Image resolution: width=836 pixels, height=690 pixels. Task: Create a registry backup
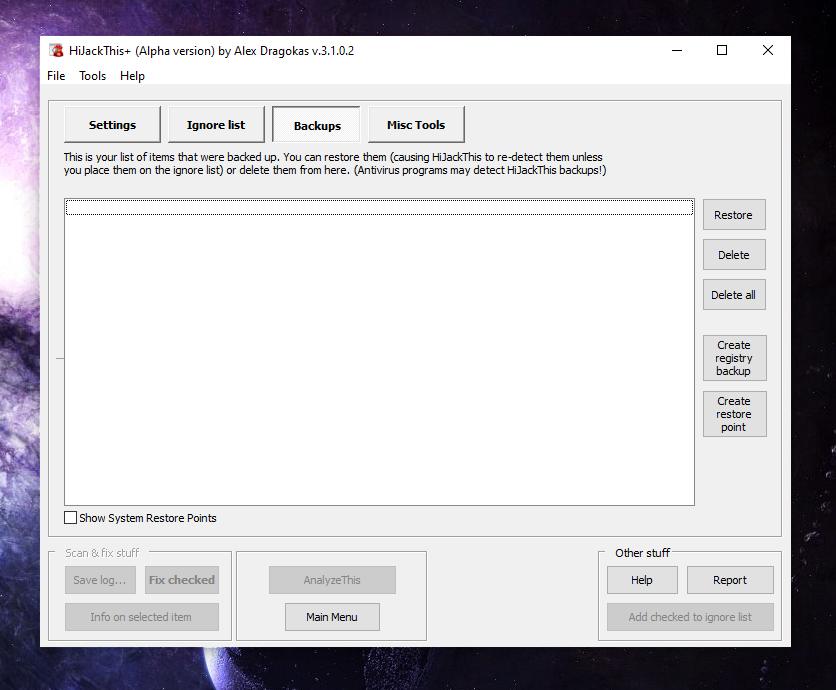(734, 358)
